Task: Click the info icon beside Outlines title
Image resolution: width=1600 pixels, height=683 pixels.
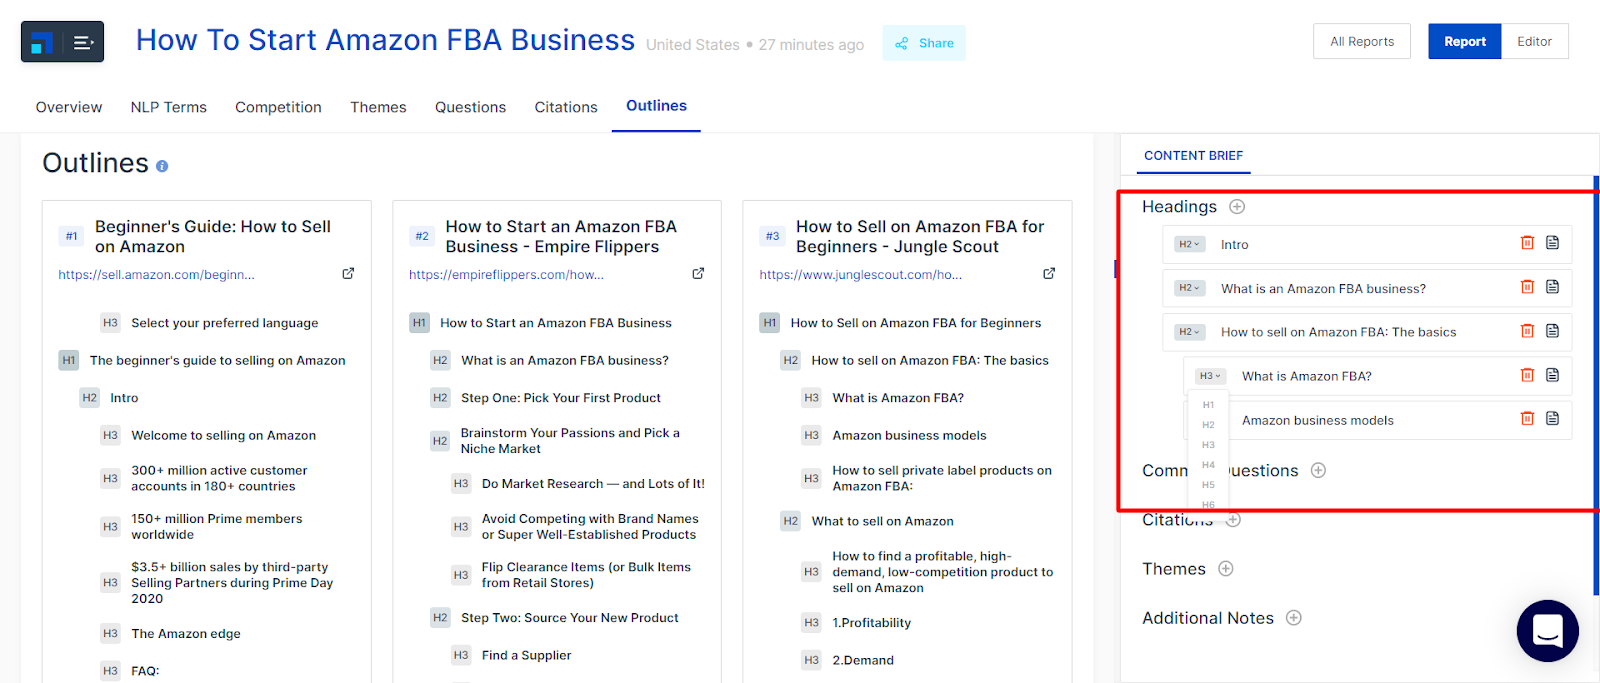Action: [x=162, y=167]
